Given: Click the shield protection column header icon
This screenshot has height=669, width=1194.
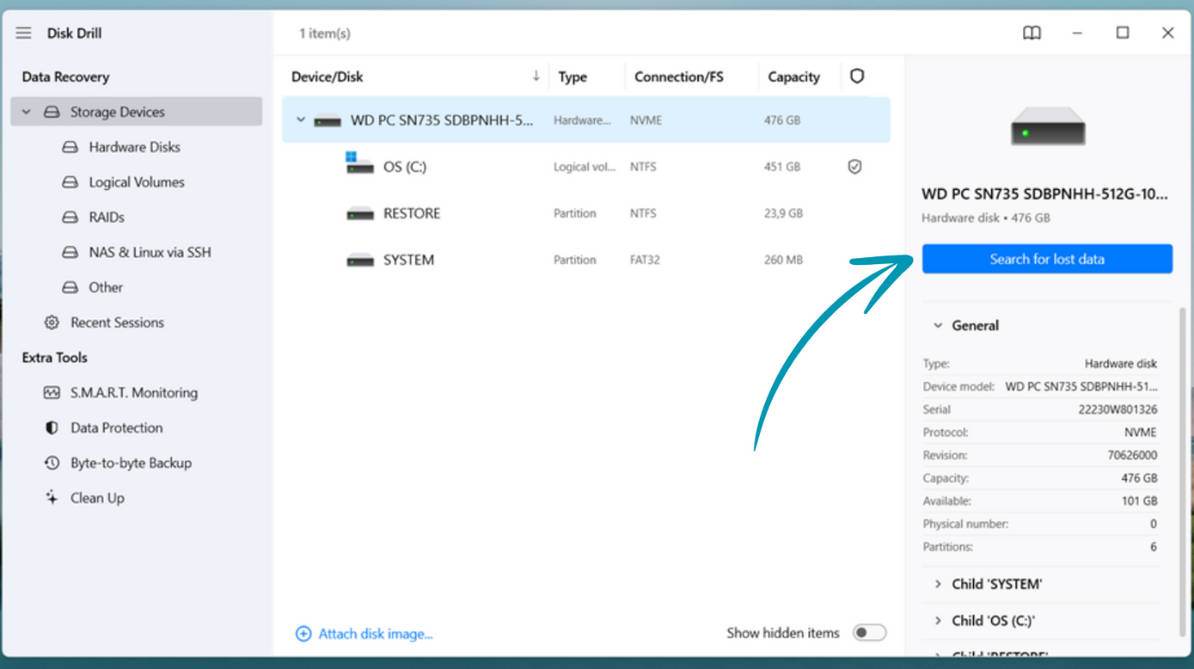Looking at the screenshot, I should [x=857, y=76].
